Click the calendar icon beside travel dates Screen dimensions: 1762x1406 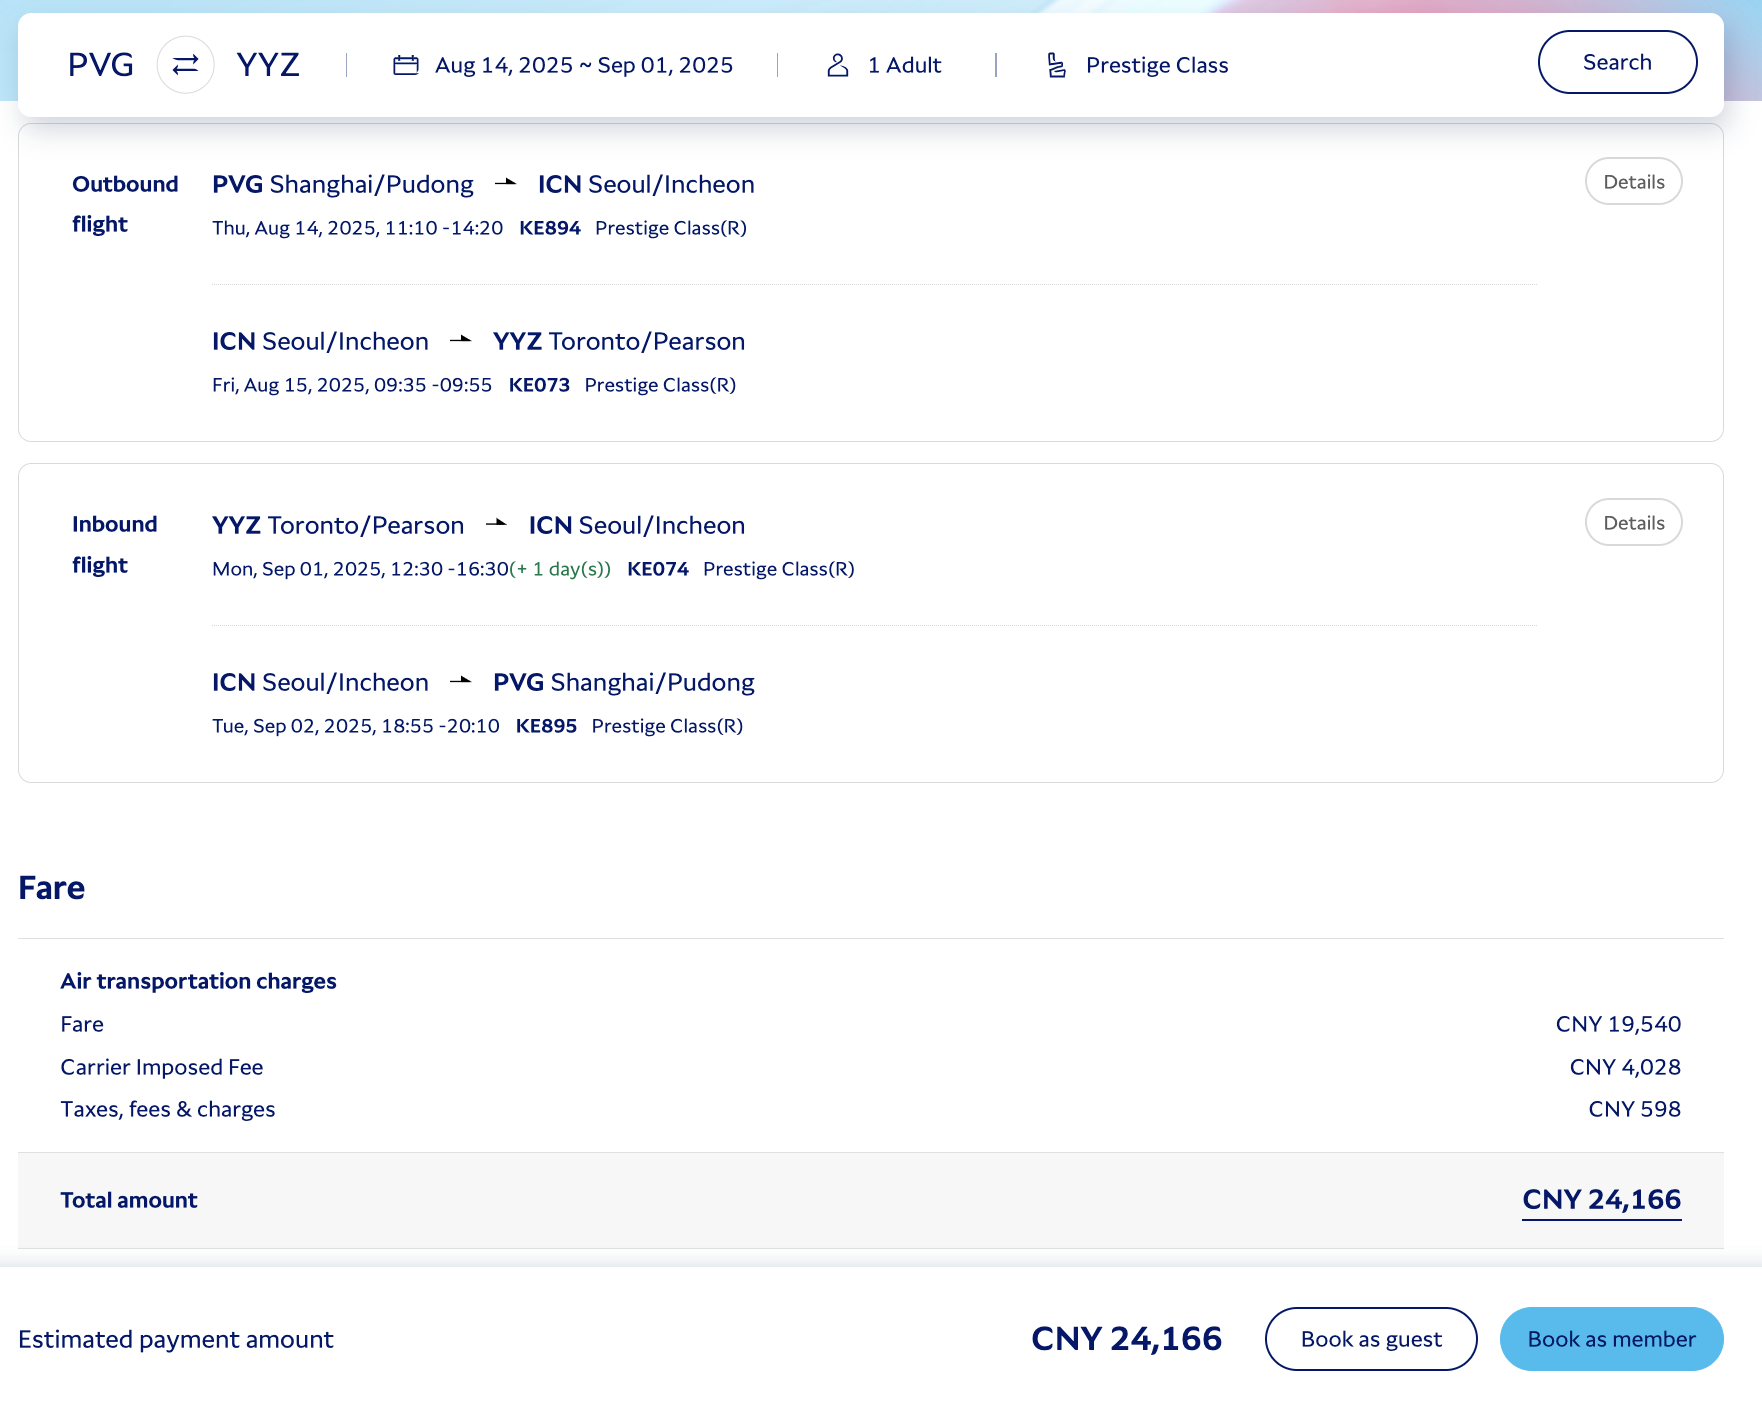(405, 65)
